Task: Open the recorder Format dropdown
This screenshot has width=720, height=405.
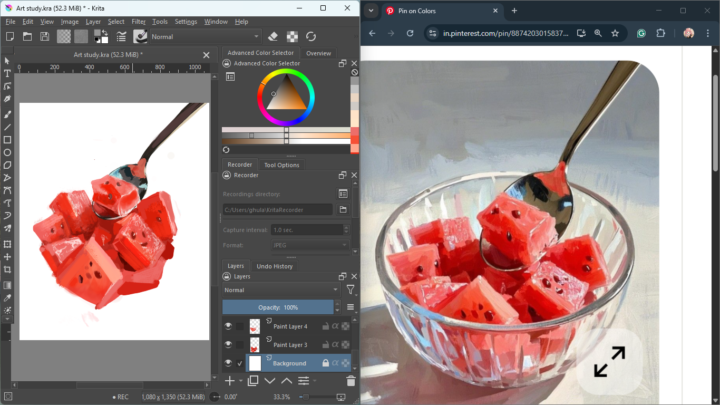Action: coord(298,245)
